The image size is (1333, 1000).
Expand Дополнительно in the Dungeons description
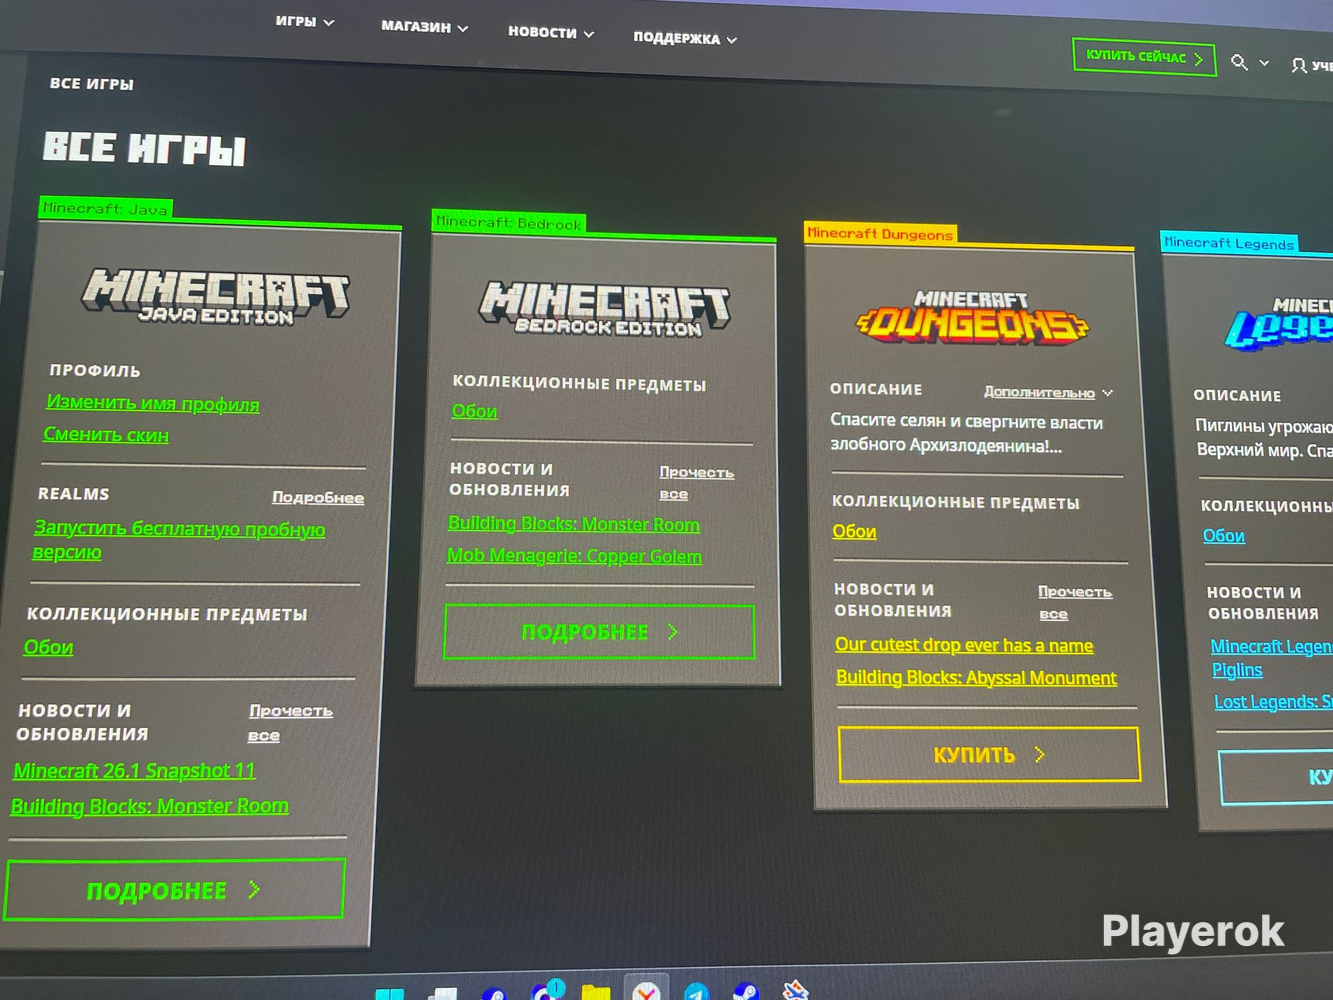pyautogui.click(x=1048, y=392)
